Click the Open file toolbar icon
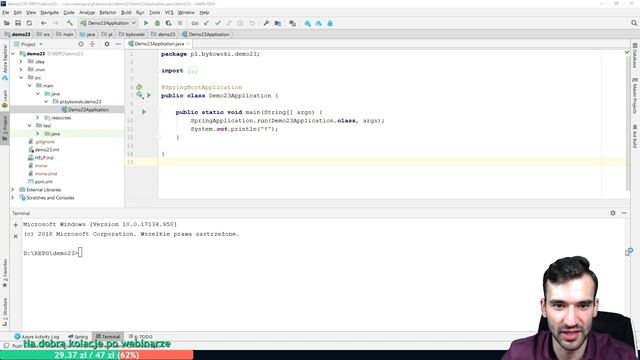This screenshot has width=640, height=360. click(7, 23)
